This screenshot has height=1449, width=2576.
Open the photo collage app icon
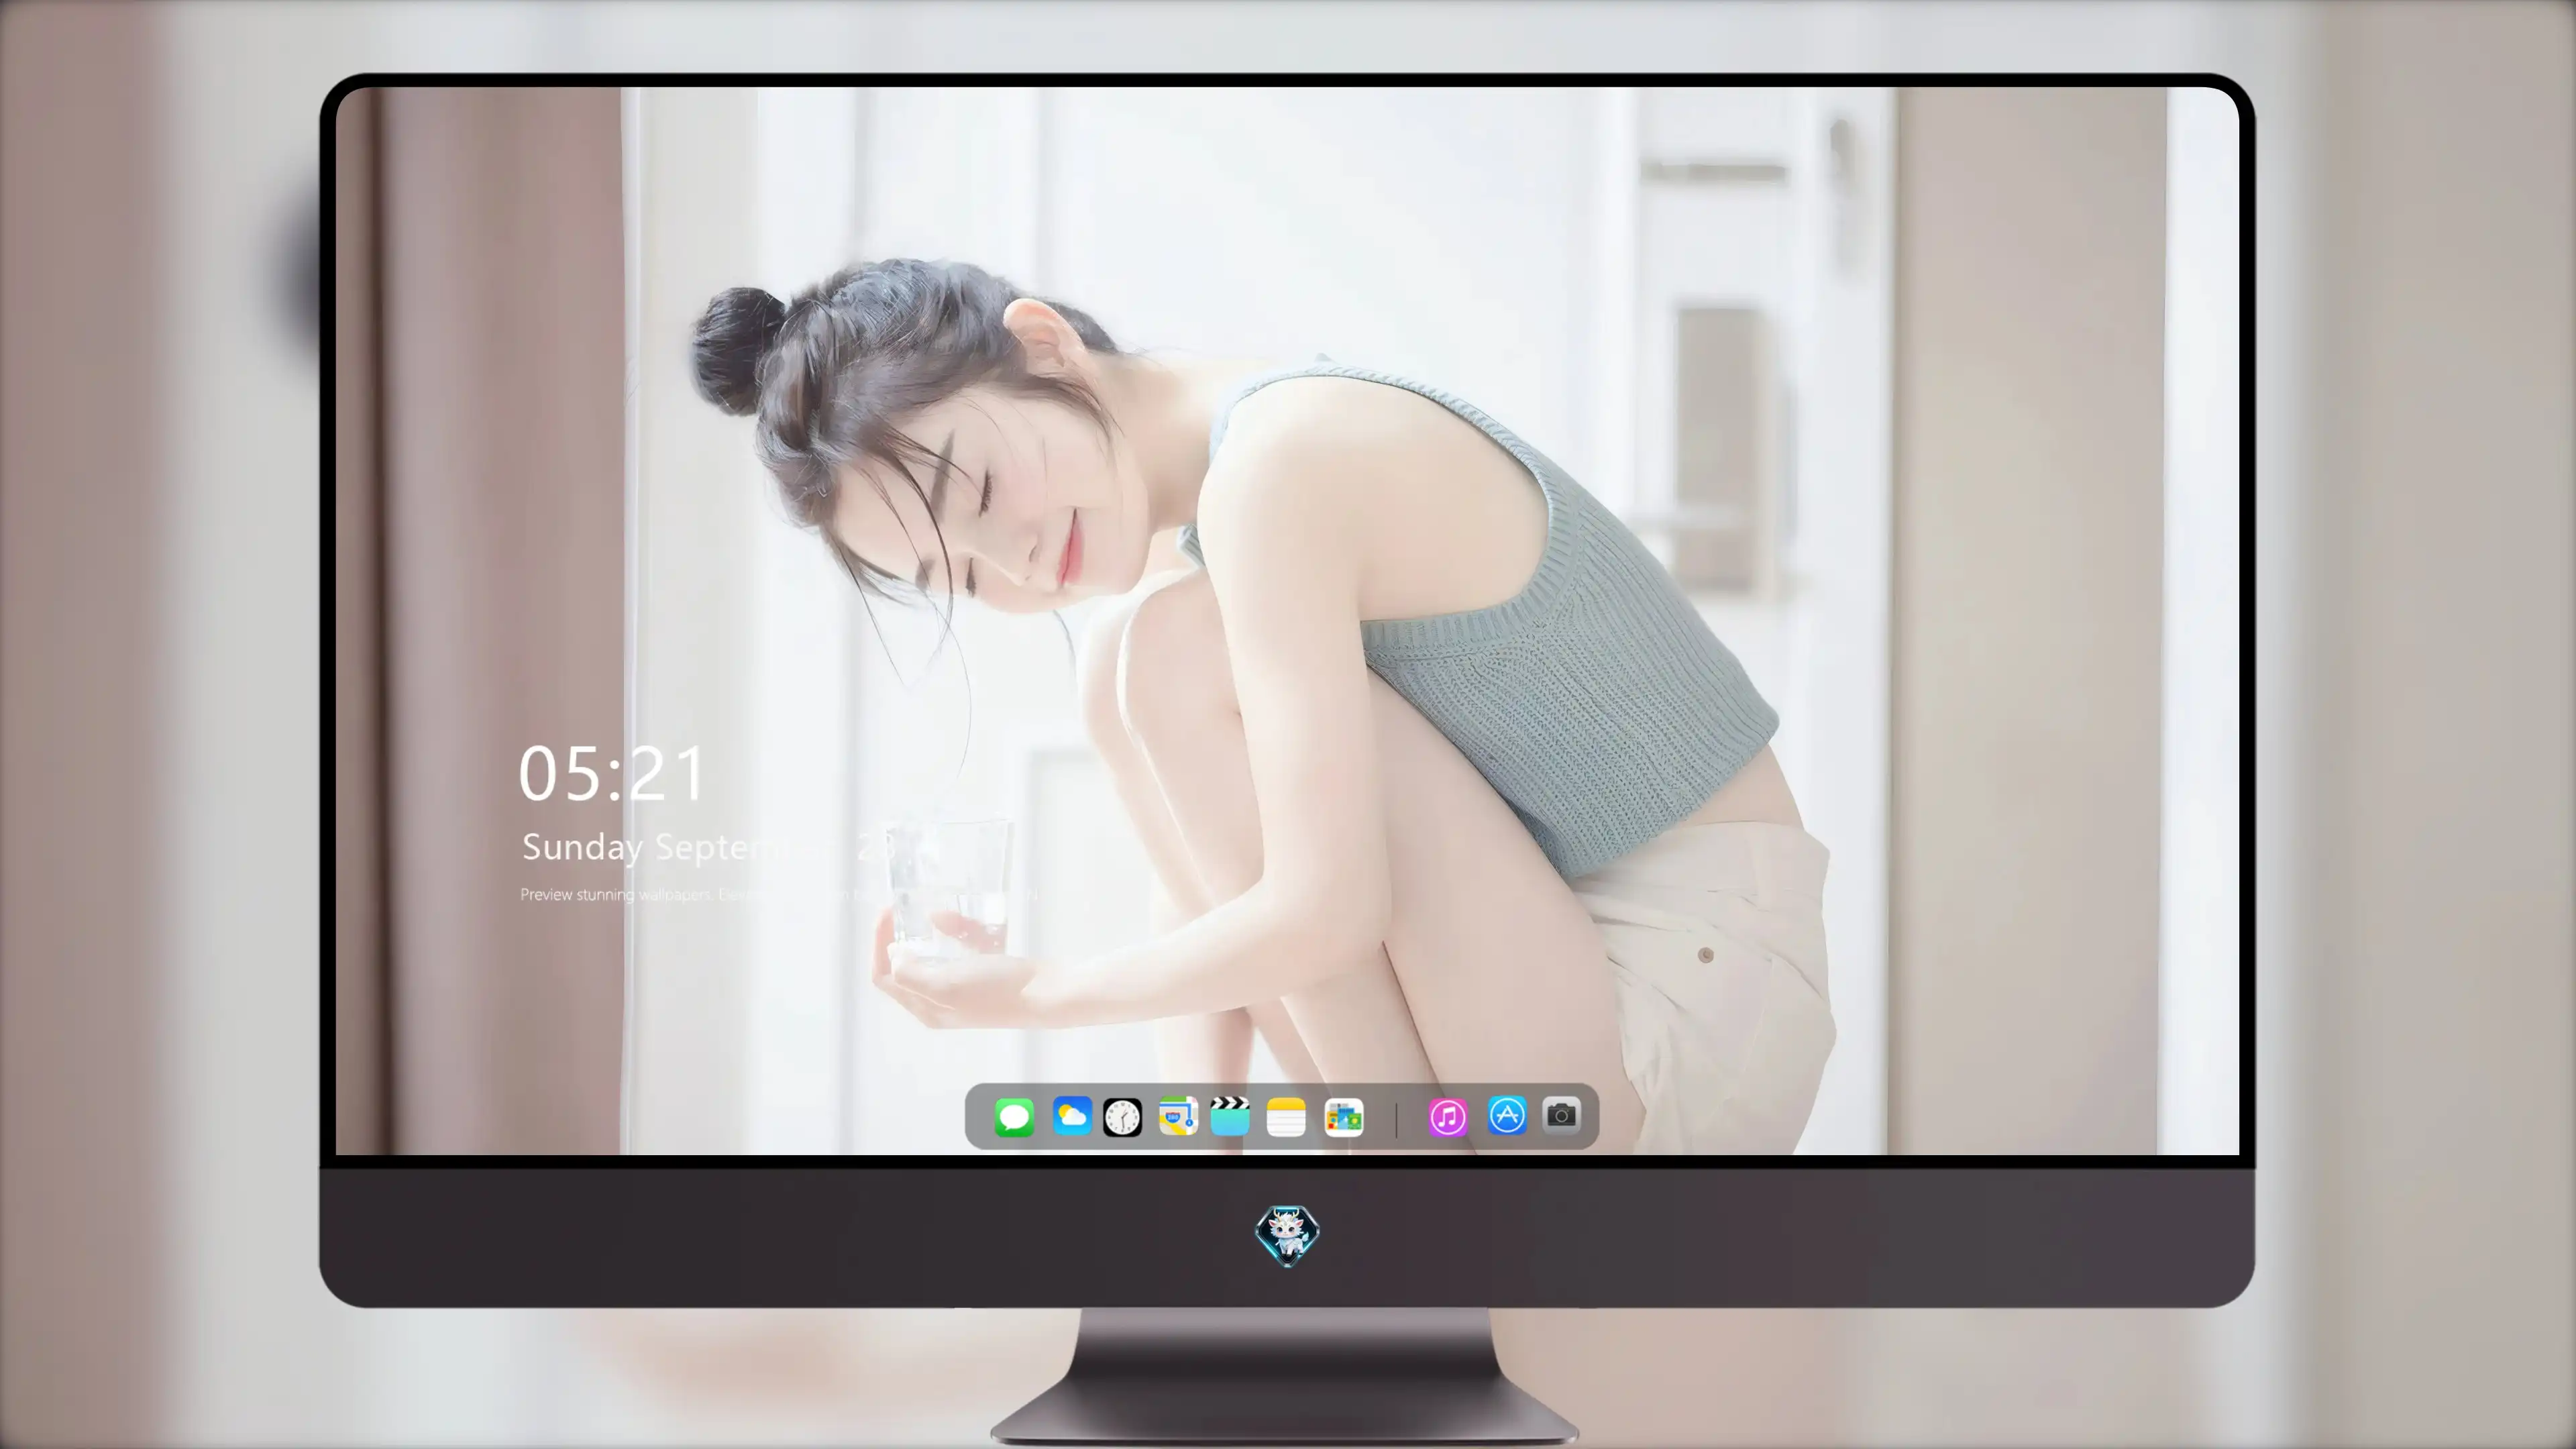pyautogui.click(x=1344, y=1117)
